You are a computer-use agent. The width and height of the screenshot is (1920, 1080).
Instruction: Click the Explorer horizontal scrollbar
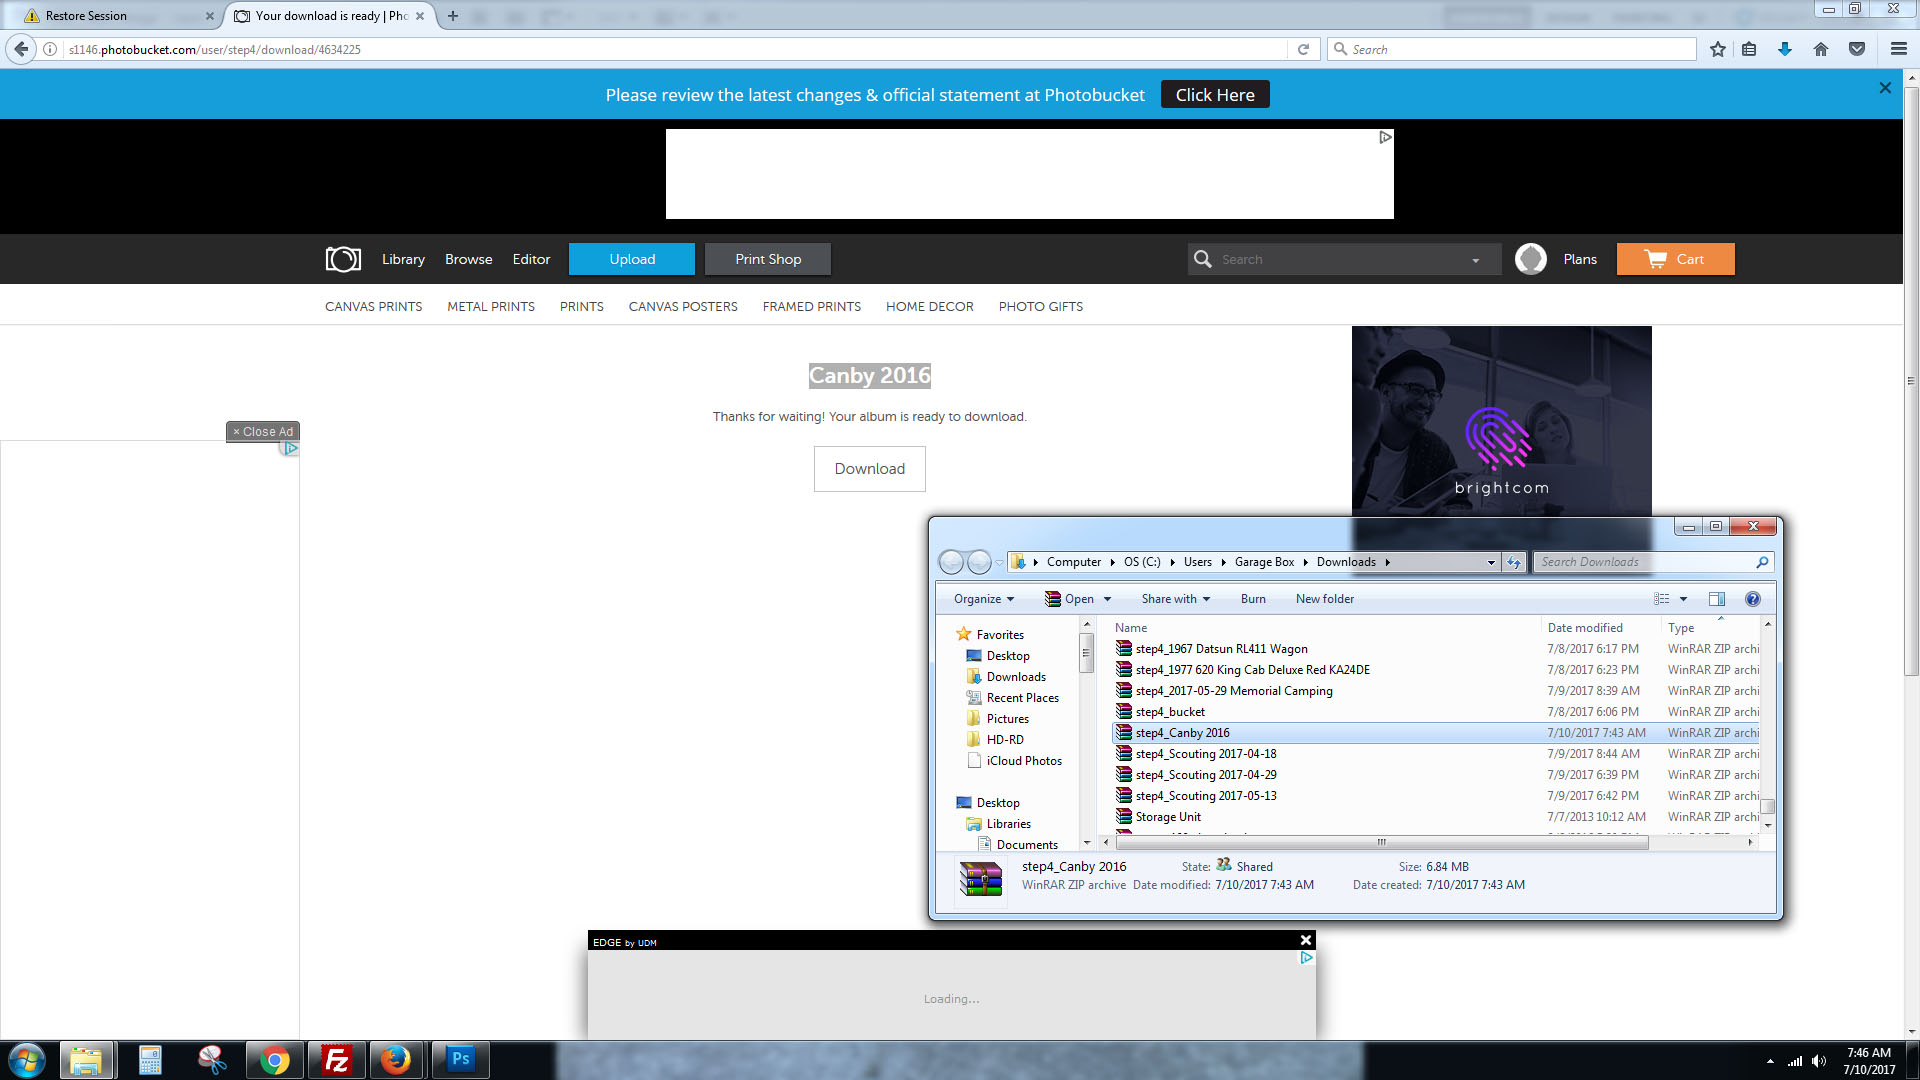point(1380,843)
